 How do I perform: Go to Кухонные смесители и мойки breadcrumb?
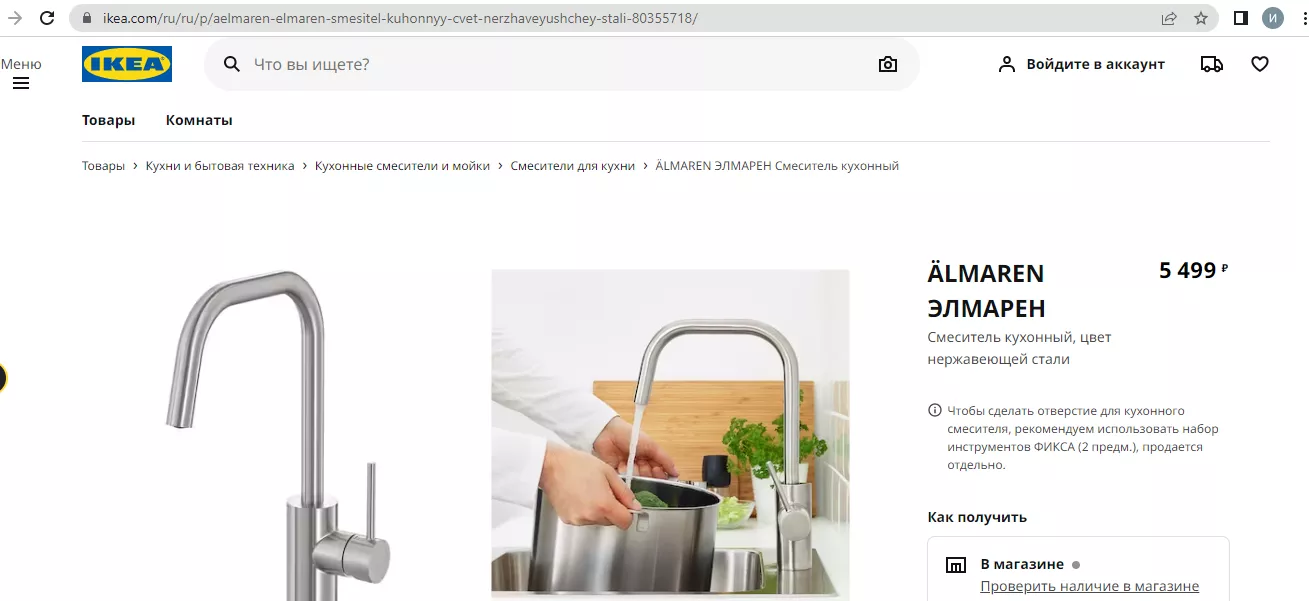coord(402,166)
